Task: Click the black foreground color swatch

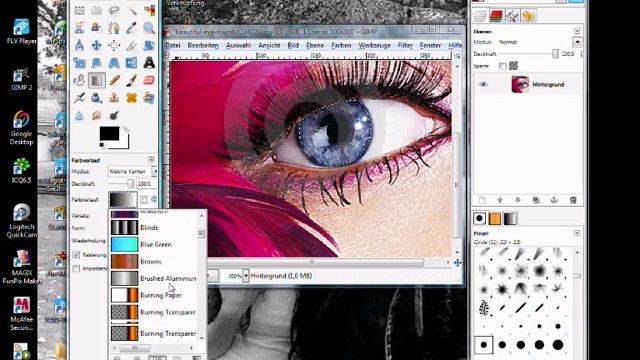Action: point(109,133)
